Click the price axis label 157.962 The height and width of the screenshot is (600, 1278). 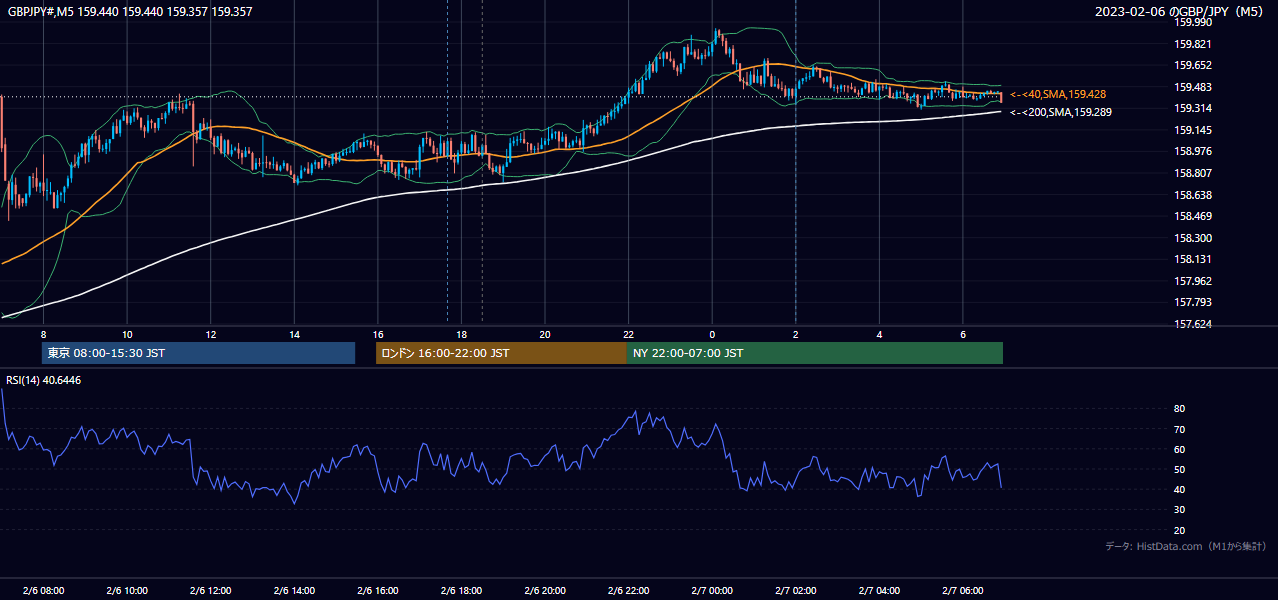[1192, 281]
